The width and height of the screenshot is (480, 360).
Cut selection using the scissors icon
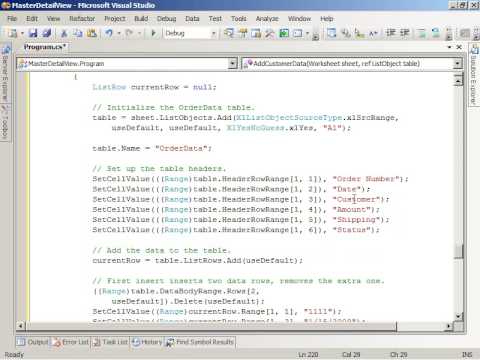[x=64, y=33]
